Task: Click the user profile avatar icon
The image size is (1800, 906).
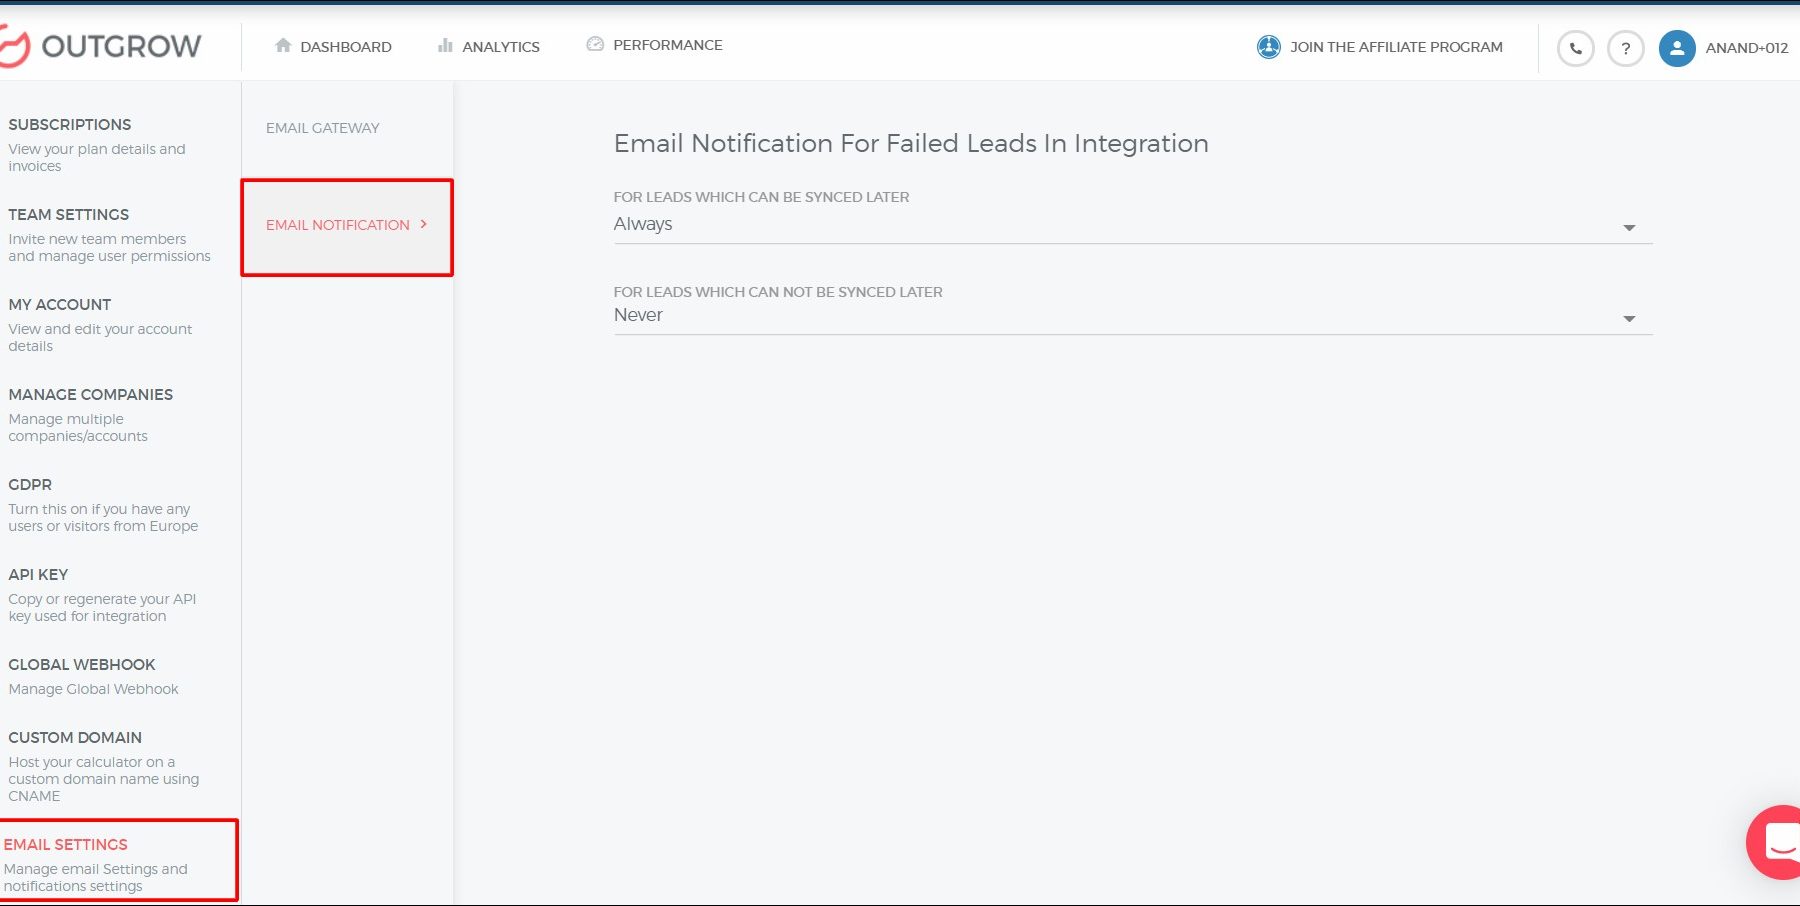Action: 1676,48
